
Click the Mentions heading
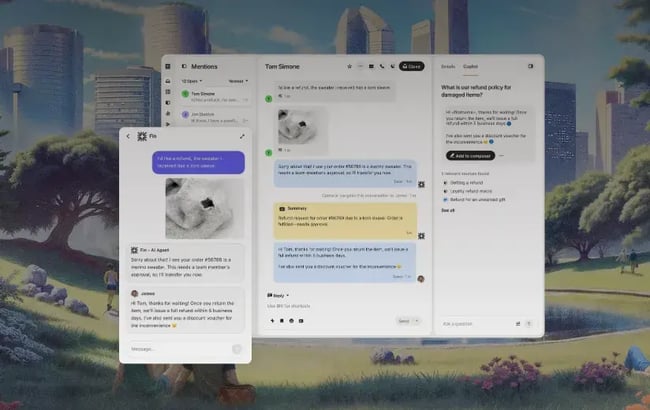(x=204, y=66)
